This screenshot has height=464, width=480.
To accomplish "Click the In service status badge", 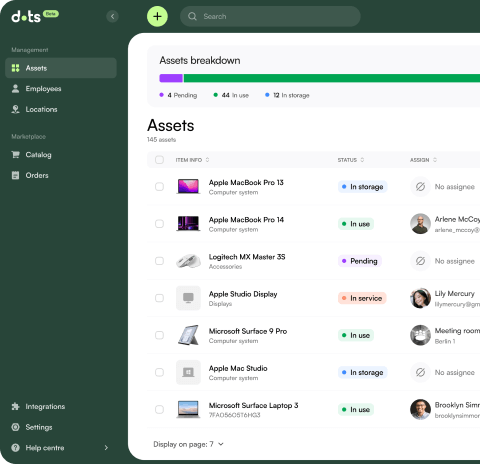I will pos(362,298).
